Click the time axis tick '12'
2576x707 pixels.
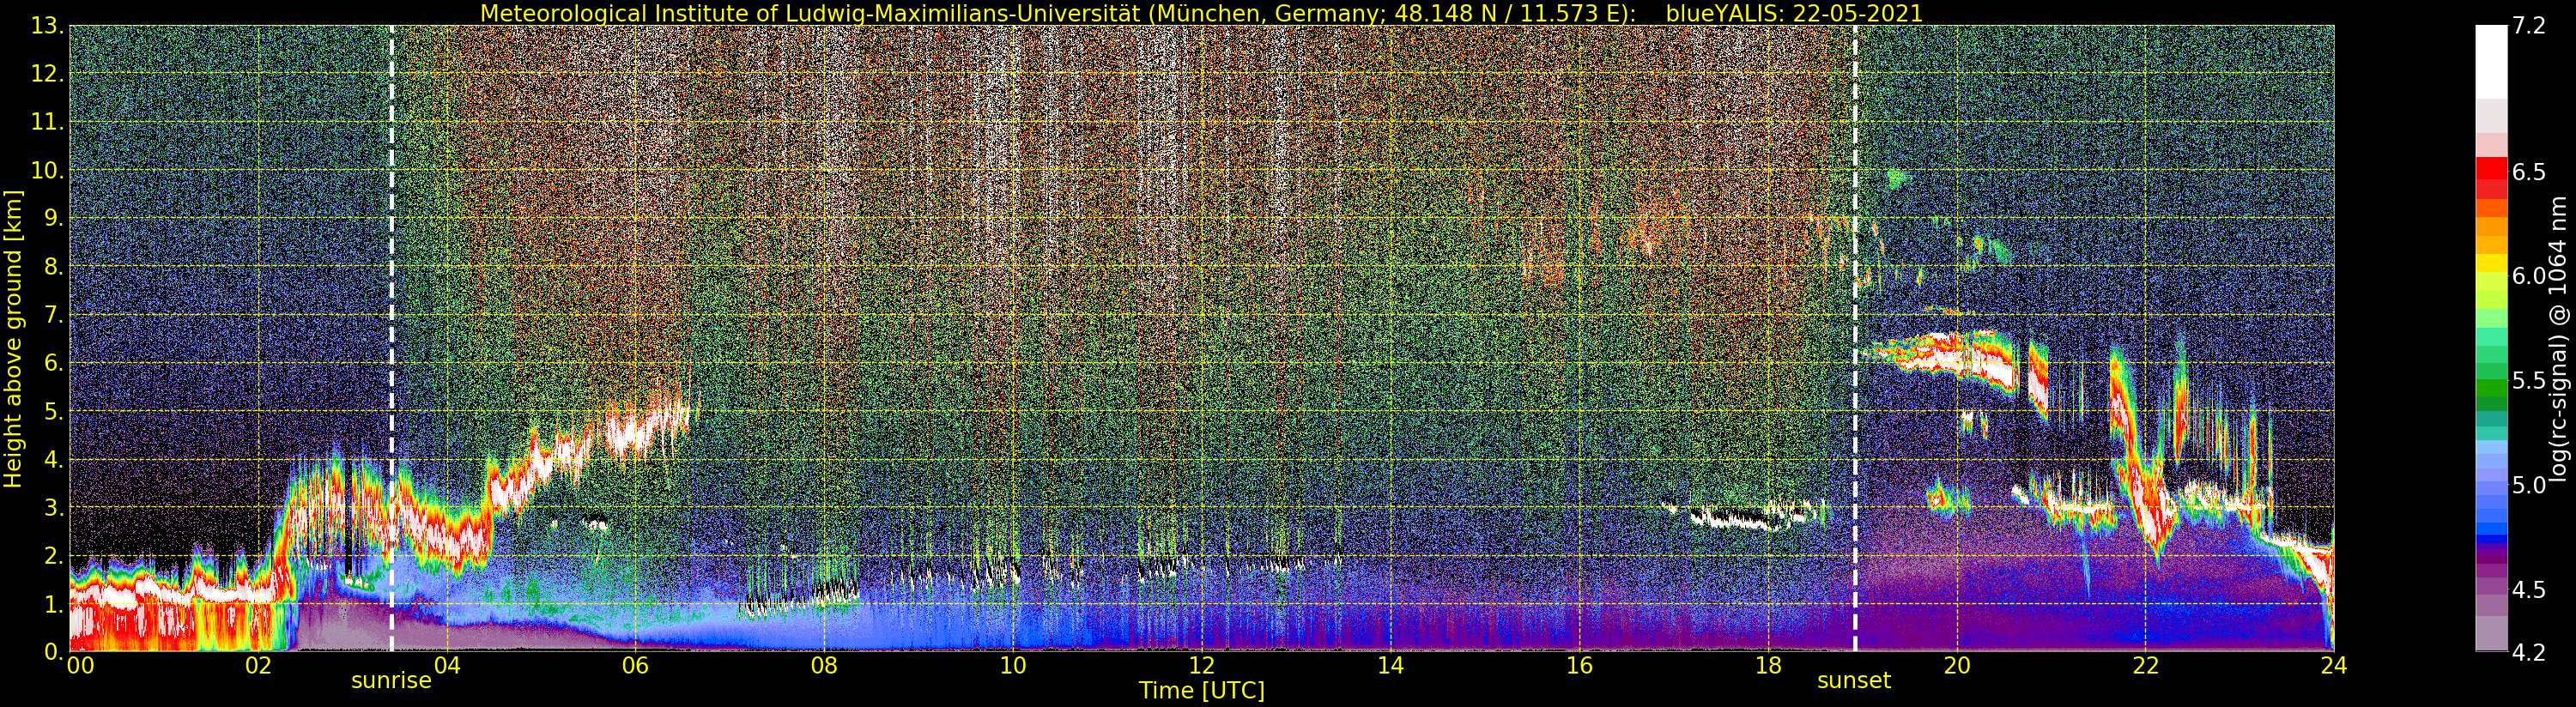[x=1202, y=665]
